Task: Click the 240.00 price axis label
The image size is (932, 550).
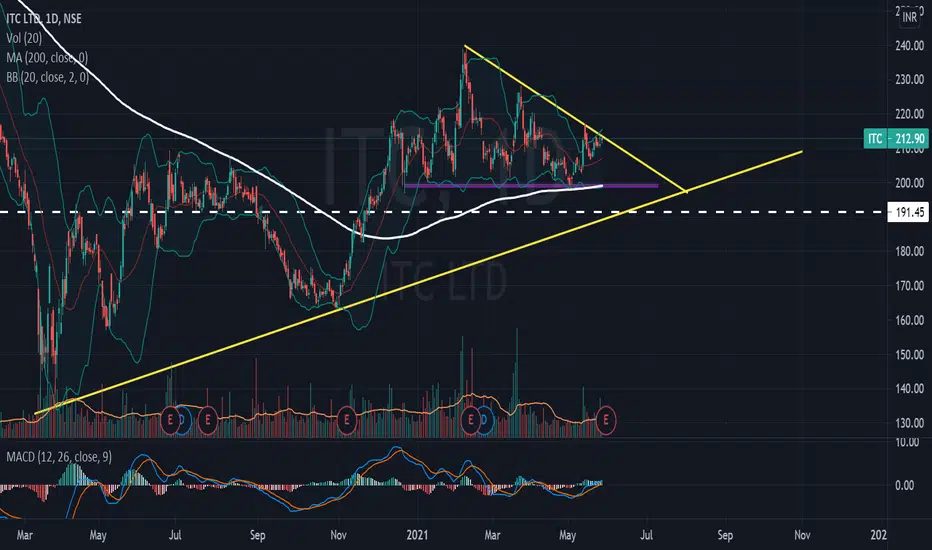Action: pos(909,46)
